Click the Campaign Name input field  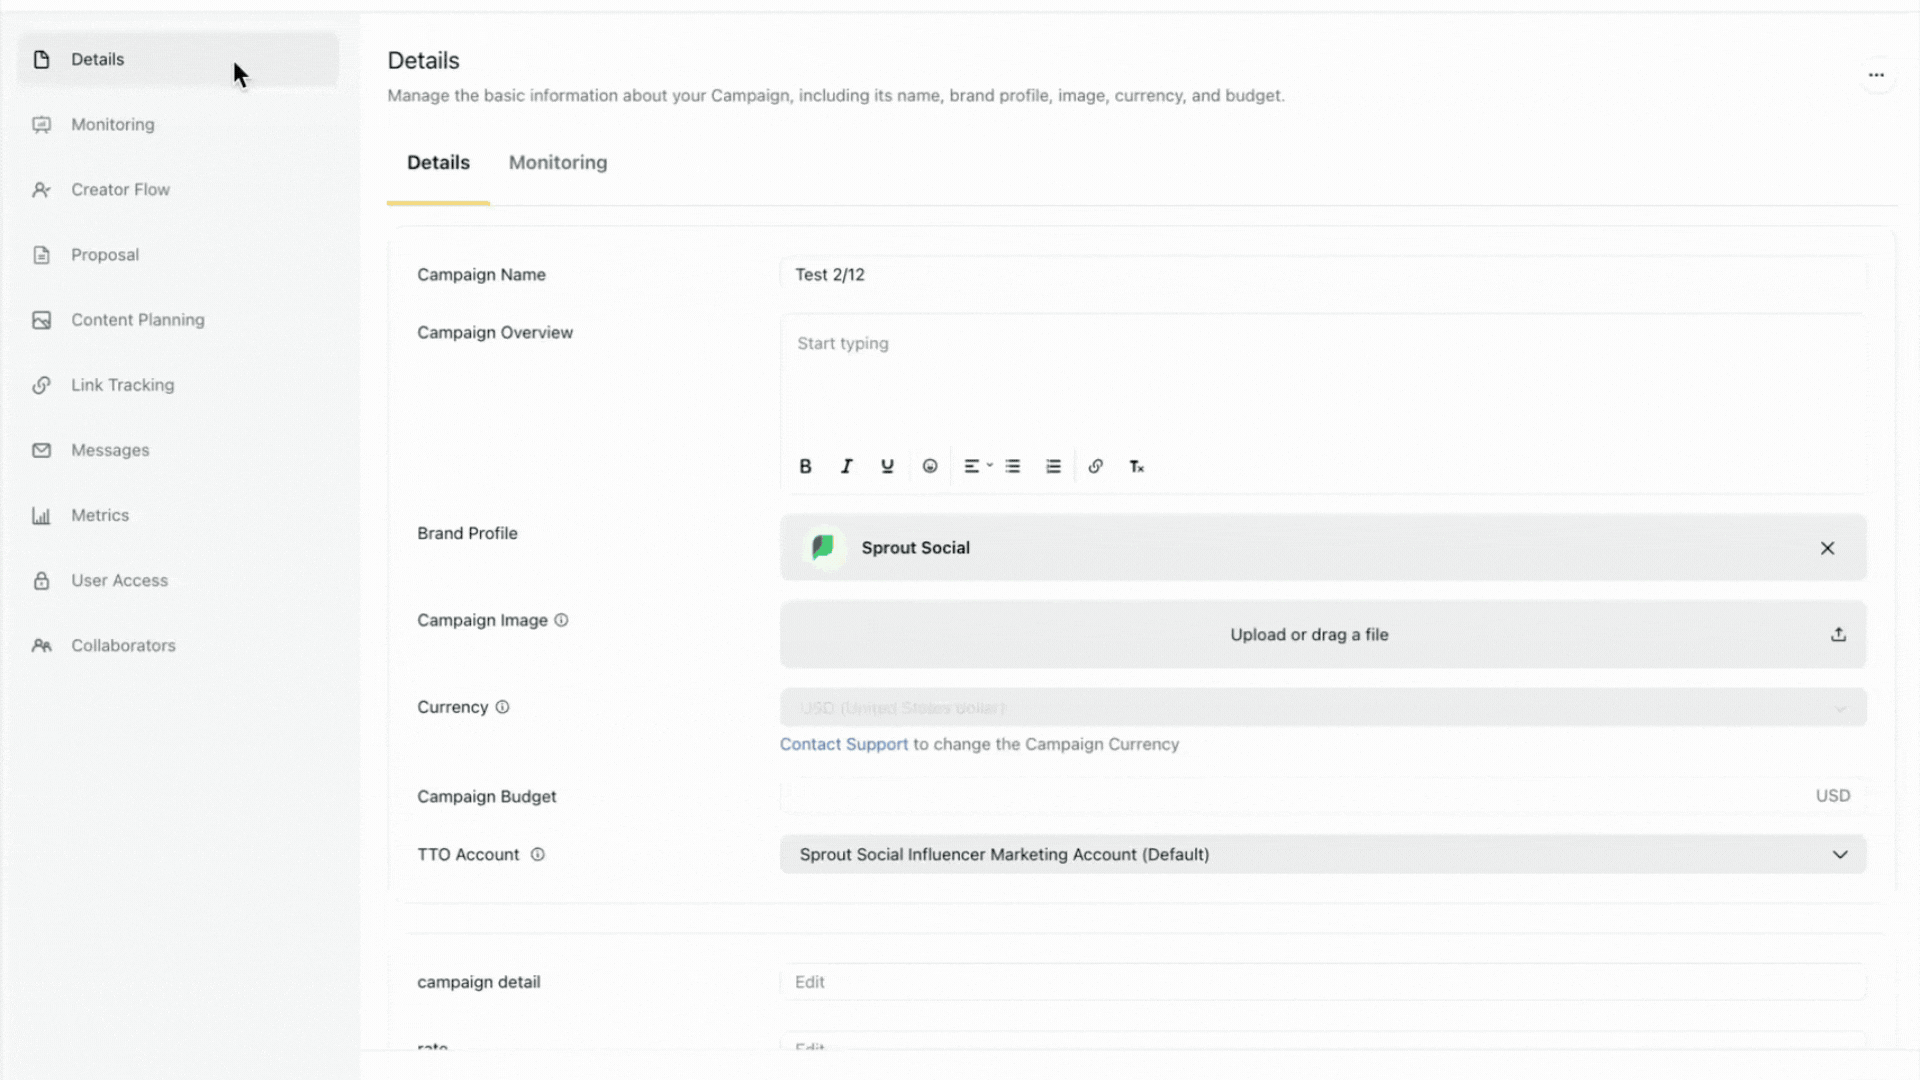pyautogui.click(x=1323, y=274)
